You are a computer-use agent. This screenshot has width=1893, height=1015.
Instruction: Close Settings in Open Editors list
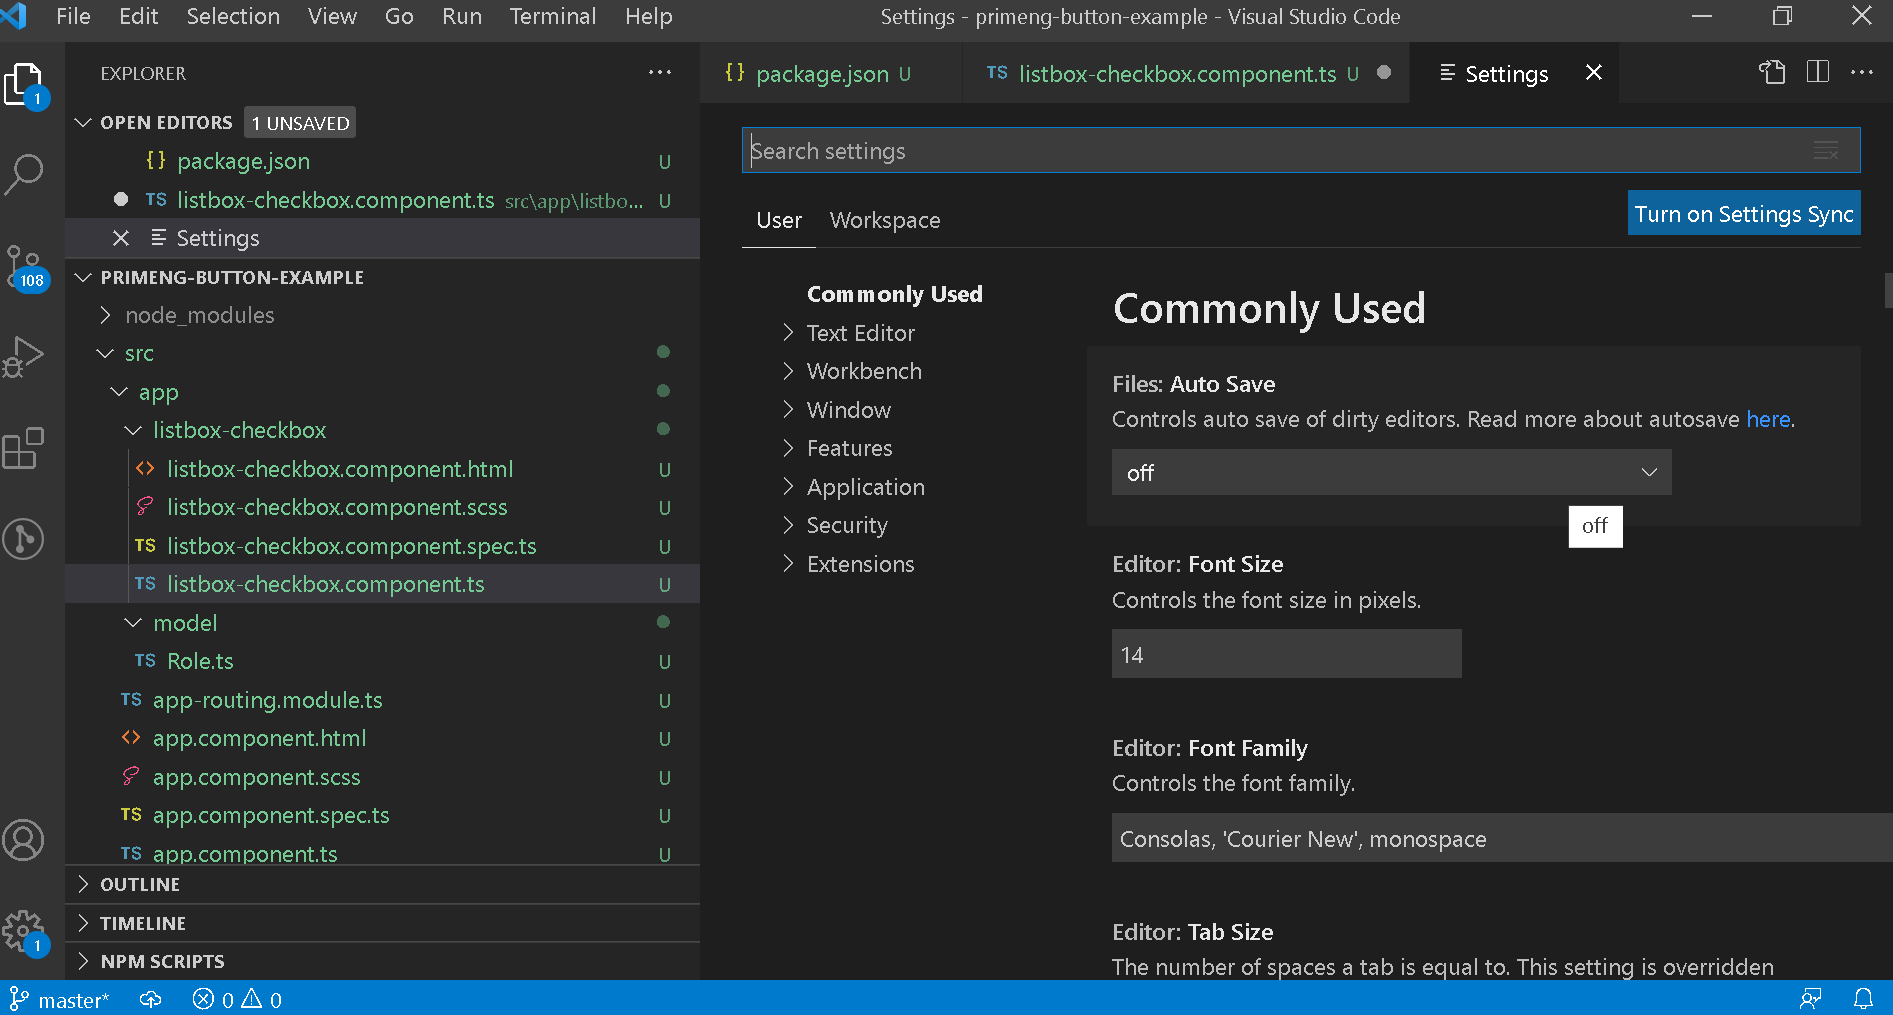[x=121, y=238]
